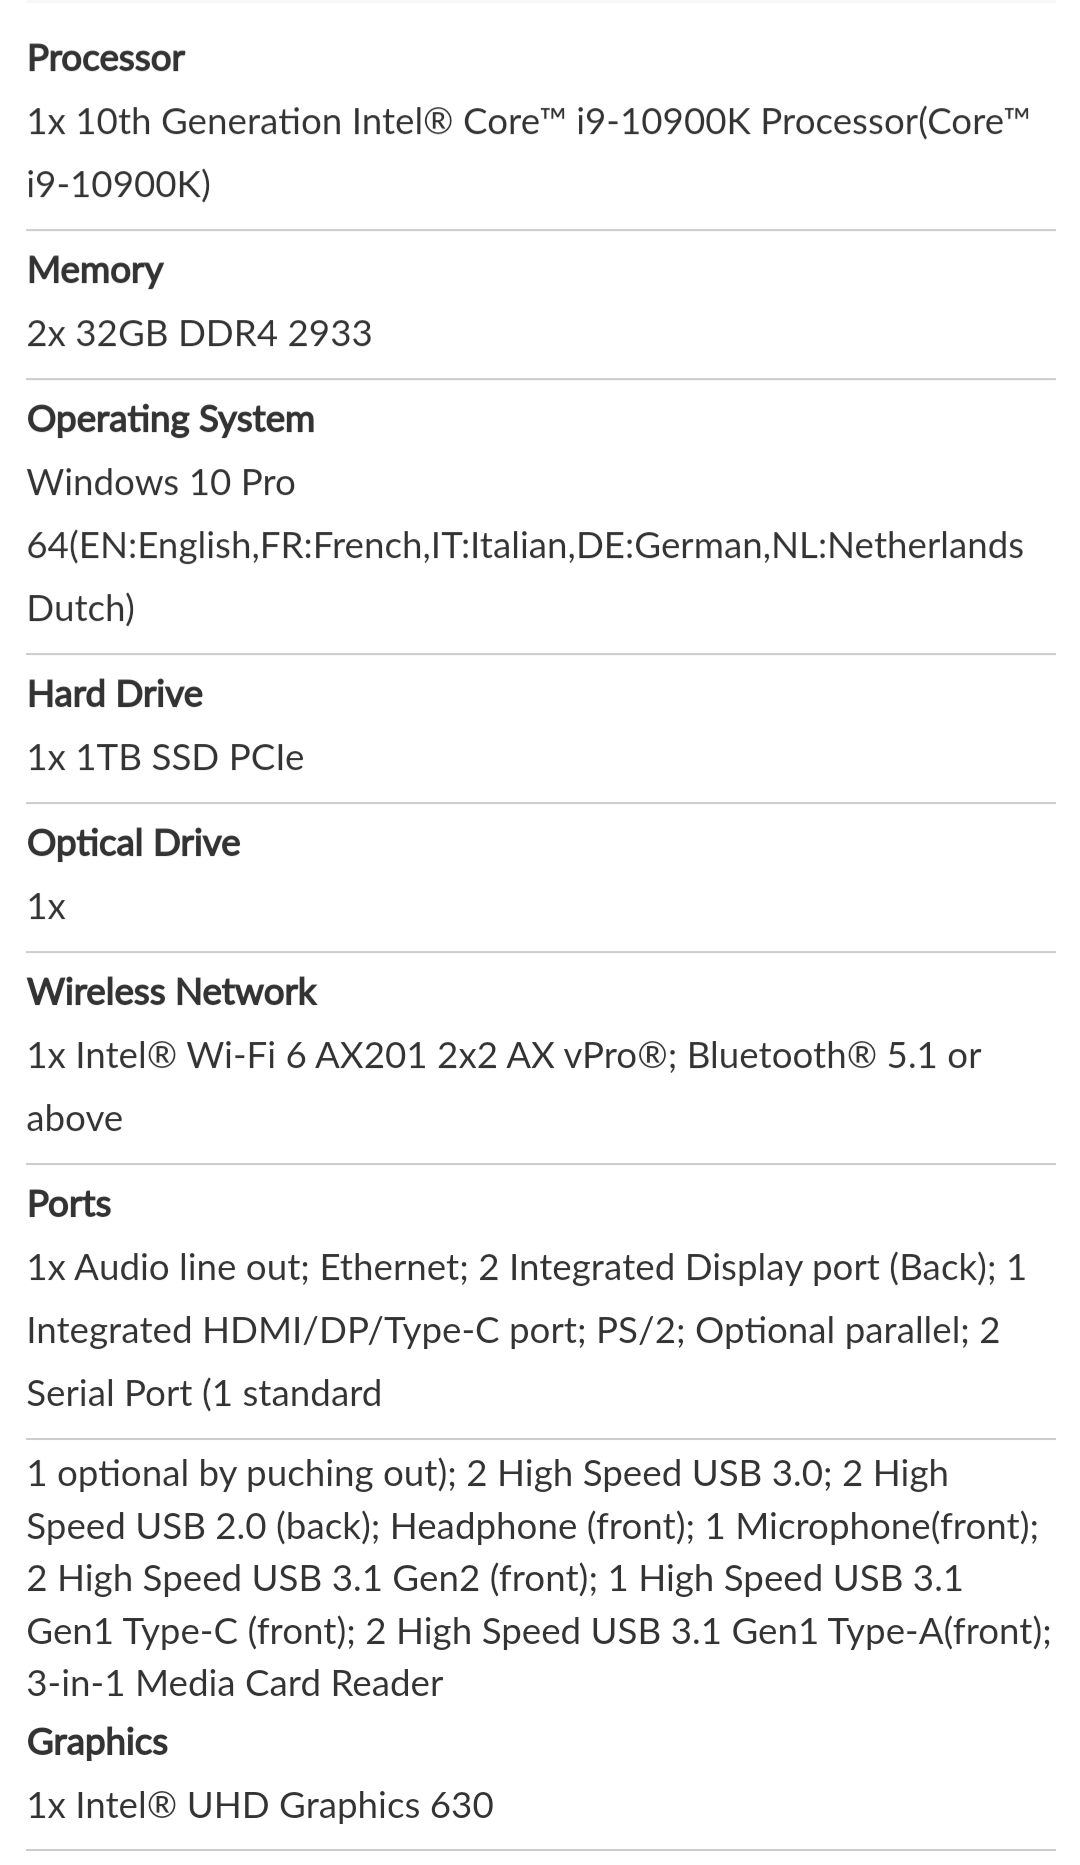Image resolution: width=1080 pixels, height=1865 pixels.
Task: Click the 2x 32GB DDR4 2933 value
Action: tap(199, 333)
